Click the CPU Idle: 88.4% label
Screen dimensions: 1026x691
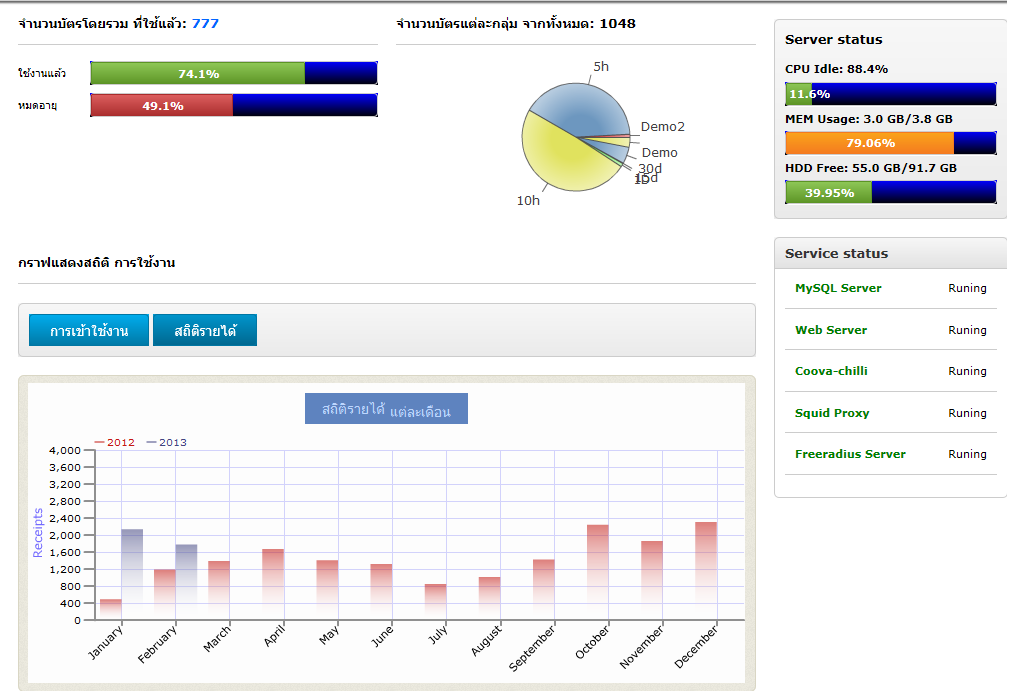[x=836, y=69]
